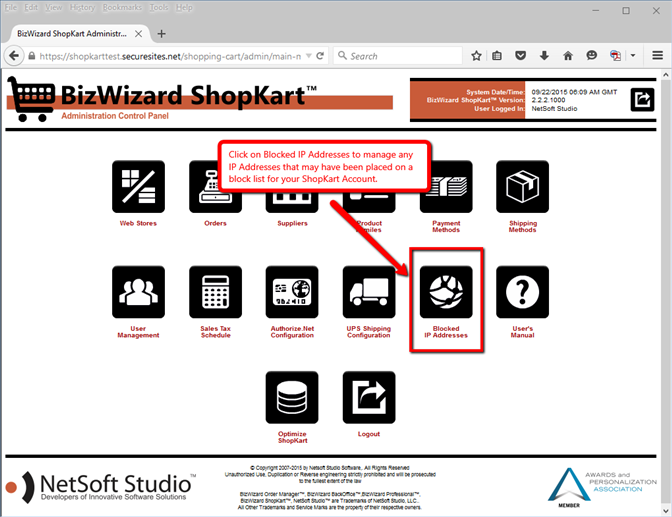
Task: Open the Blocked IP Addresses icon
Action: [446, 292]
